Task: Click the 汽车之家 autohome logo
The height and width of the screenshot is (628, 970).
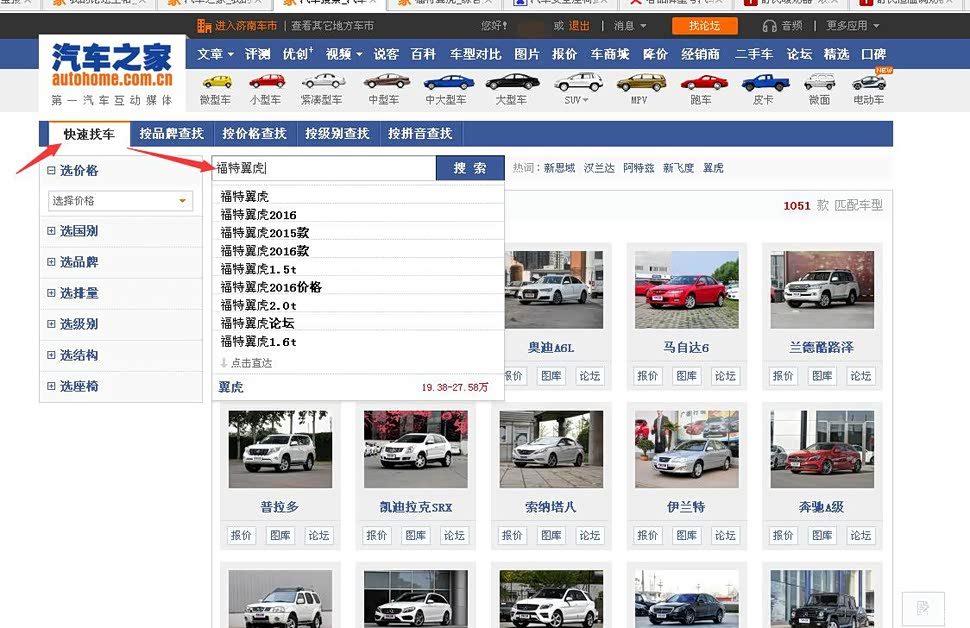Action: (112, 65)
